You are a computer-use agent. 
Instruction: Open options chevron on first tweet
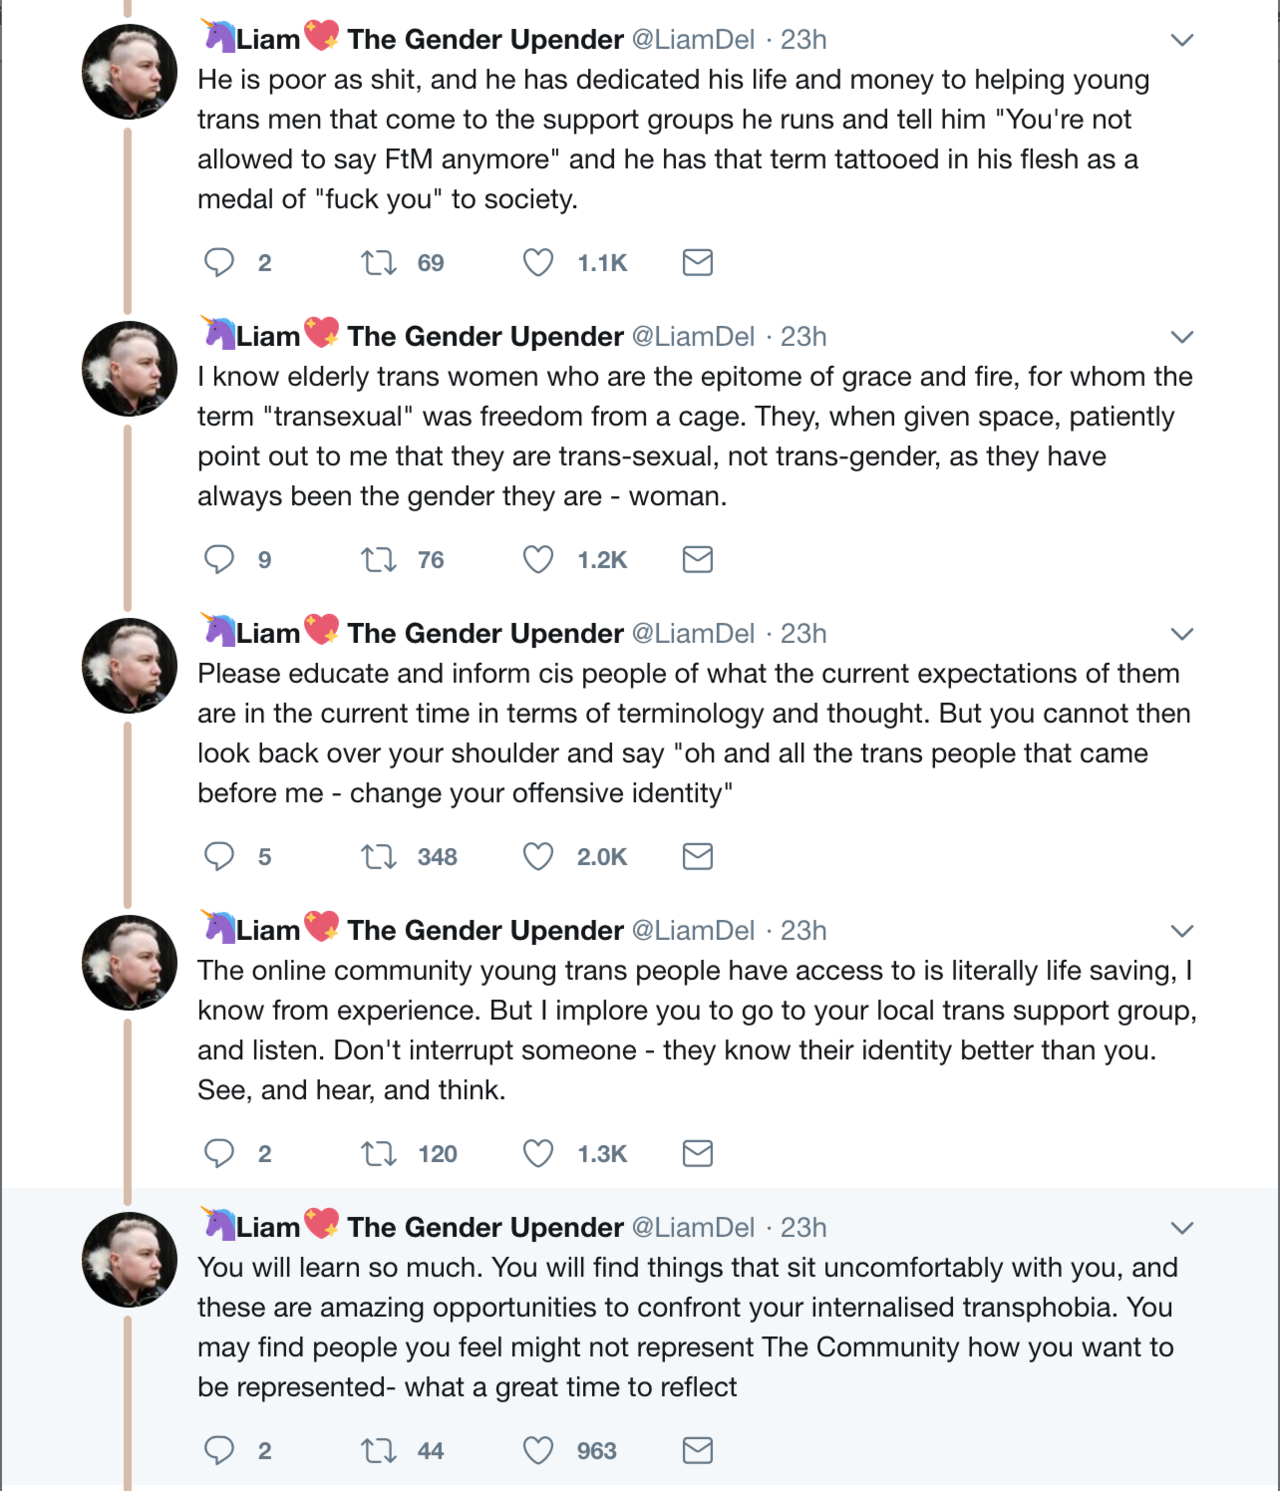pyautogui.click(x=1182, y=40)
